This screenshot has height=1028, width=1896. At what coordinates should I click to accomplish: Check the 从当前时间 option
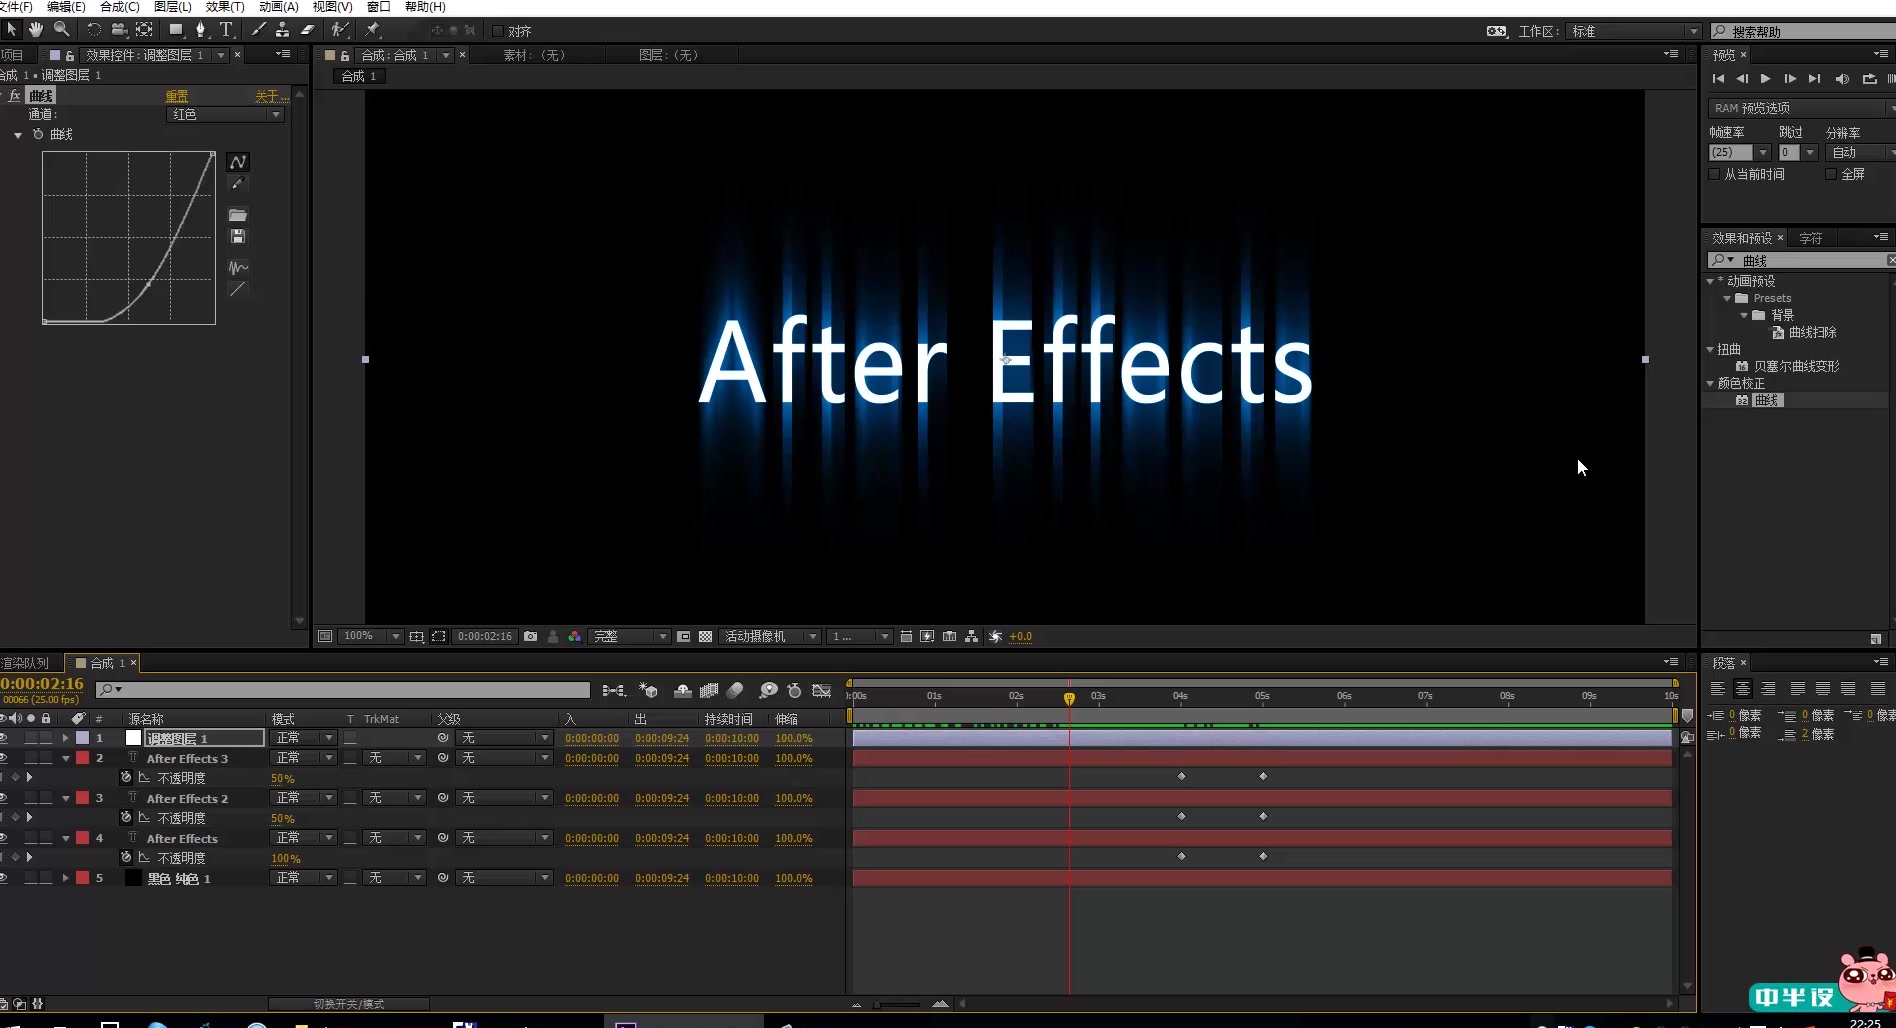coord(1714,174)
